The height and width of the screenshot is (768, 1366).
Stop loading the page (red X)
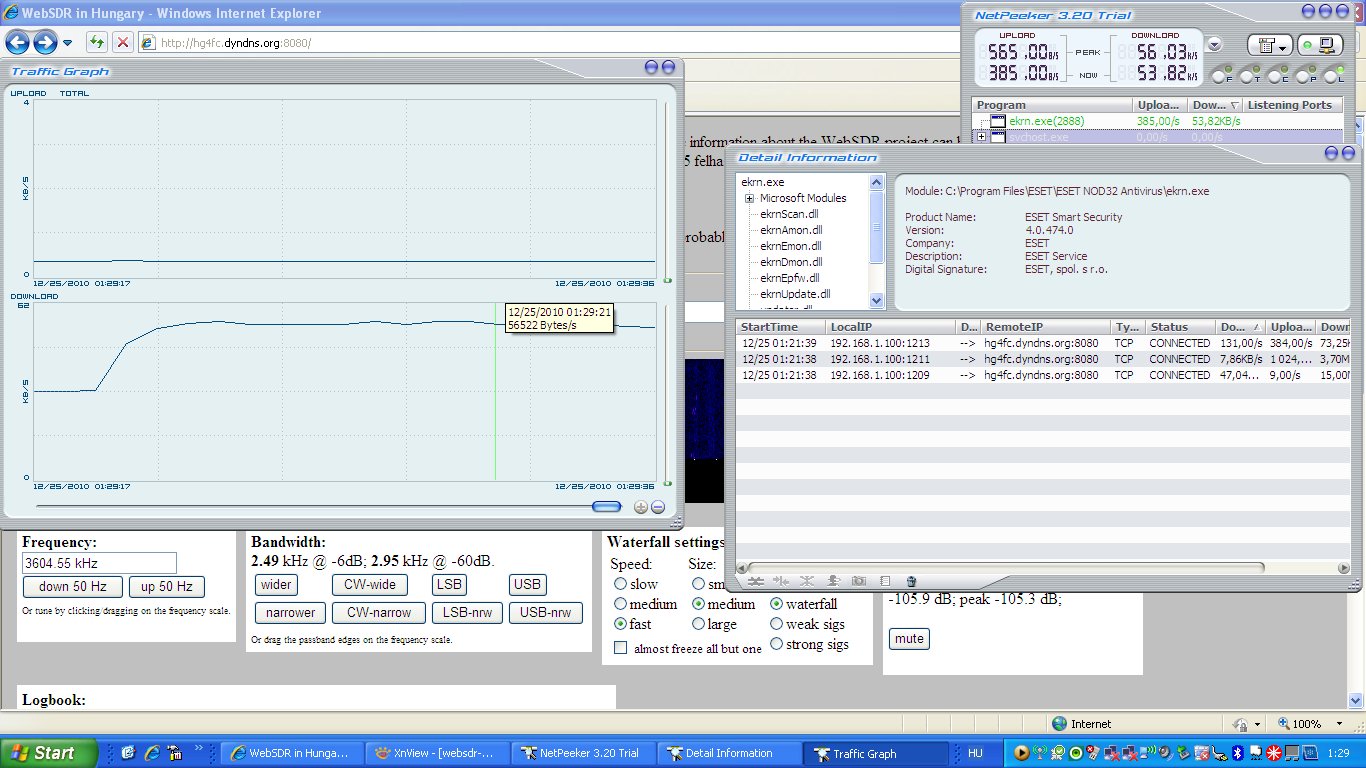pyautogui.click(x=122, y=42)
